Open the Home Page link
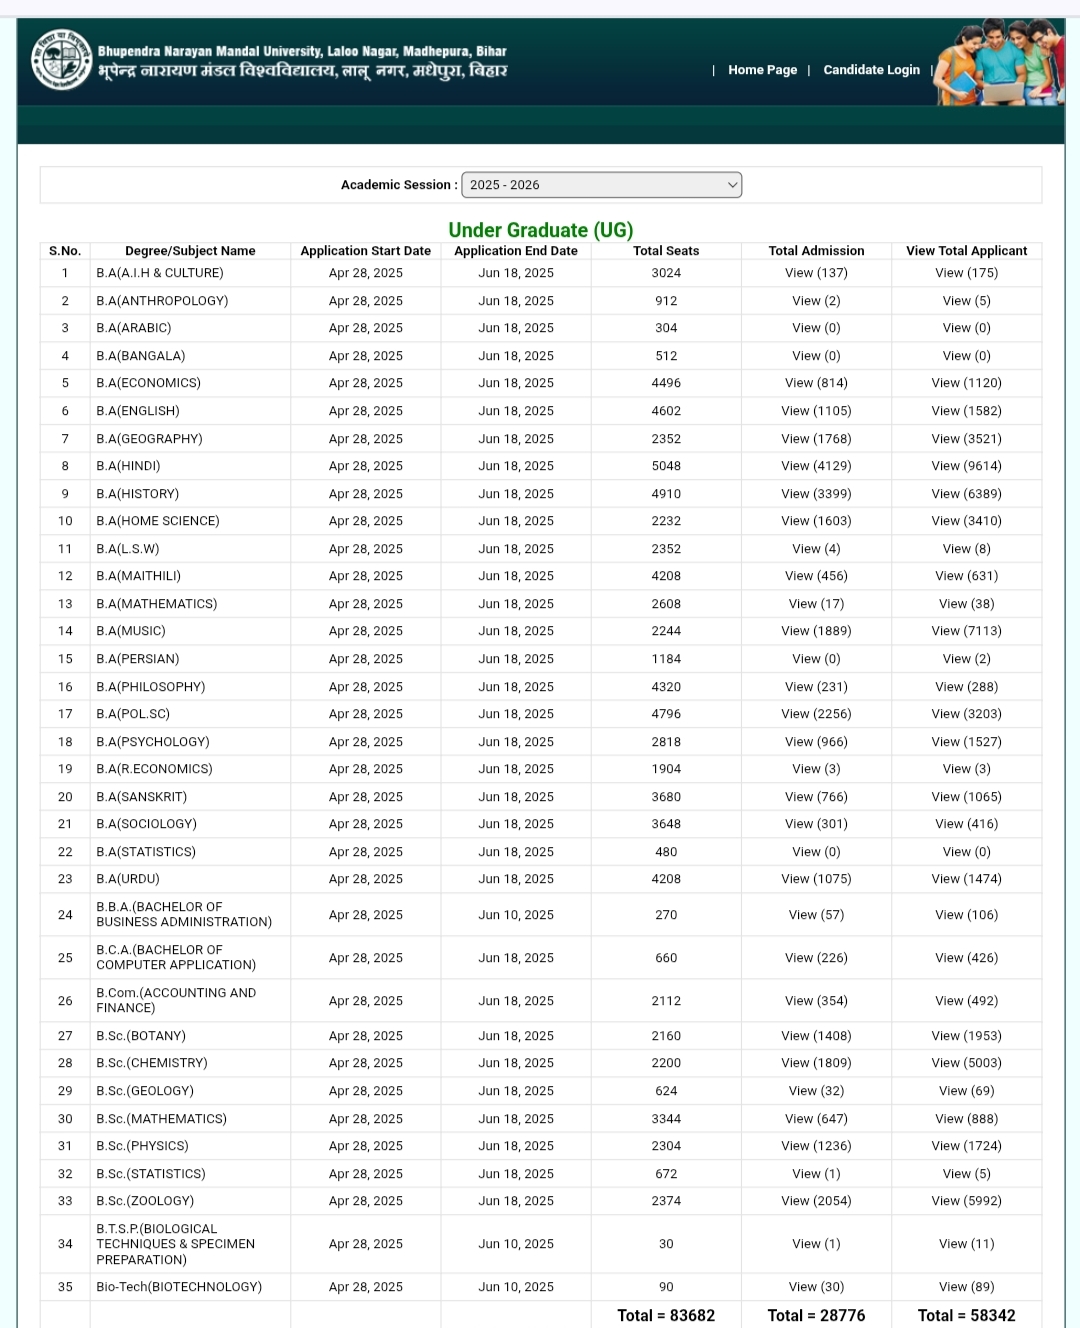Viewport: 1080px width, 1328px height. pyautogui.click(x=763, y=70)
